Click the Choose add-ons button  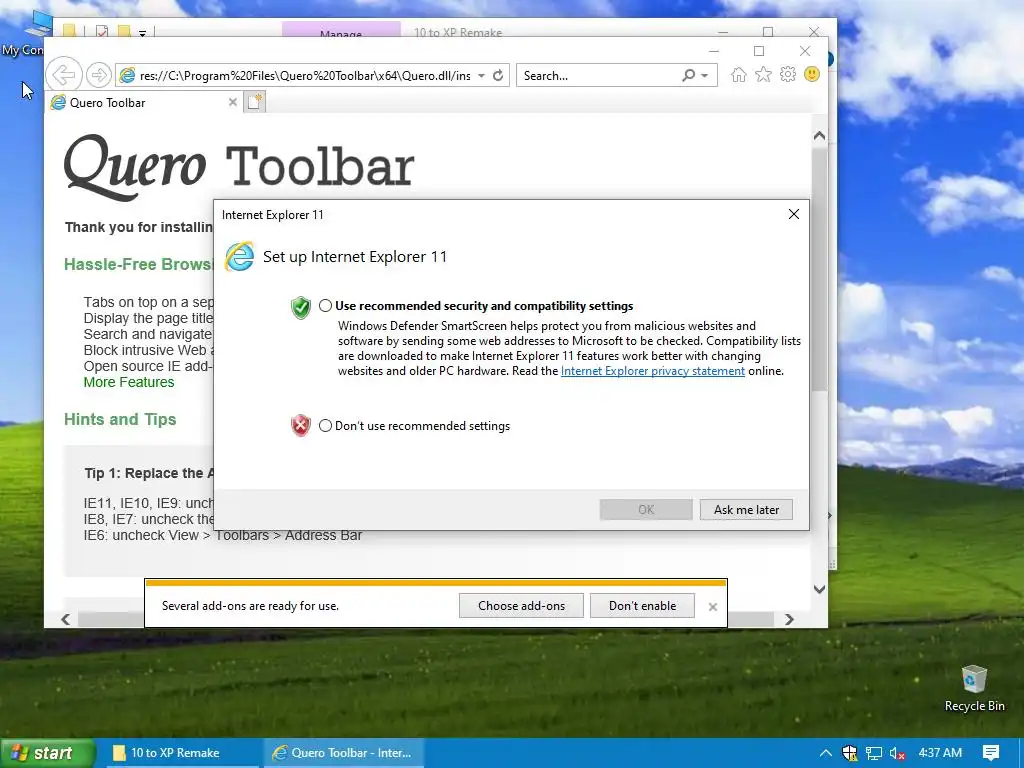tap(521, 605)
